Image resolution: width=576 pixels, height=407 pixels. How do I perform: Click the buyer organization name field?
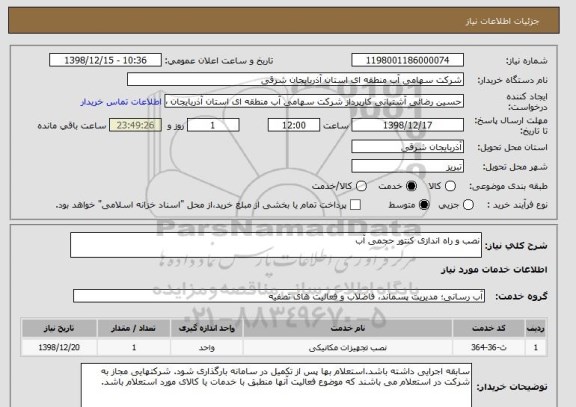click(x=295, y=80)
